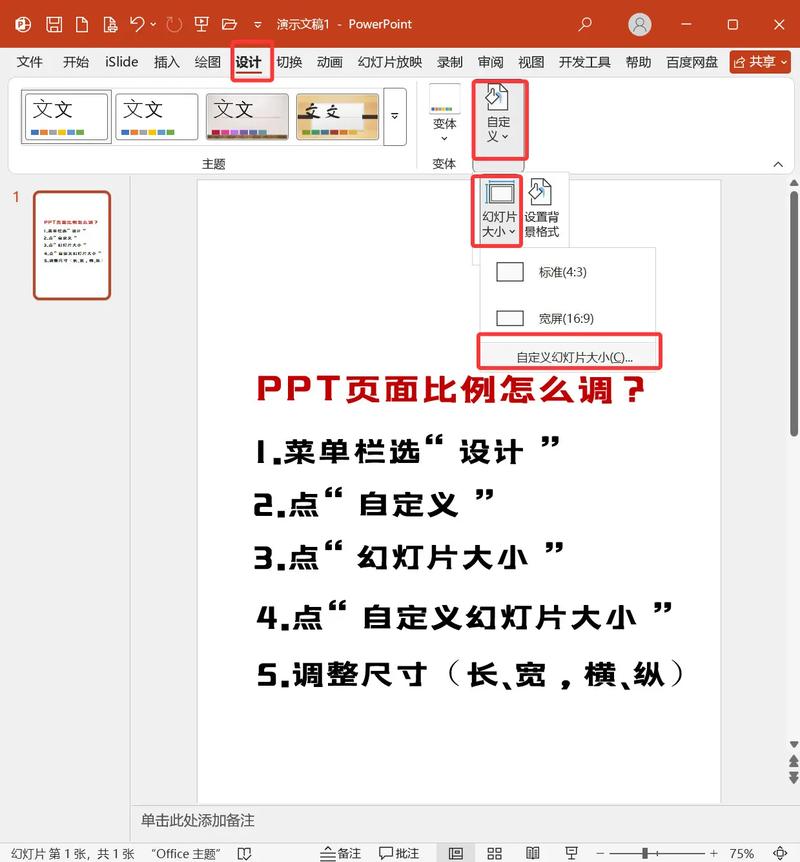800x862 pixels.
Task: Create a new blank document icon
Action: pyautogui.click(x=81, y=24)
